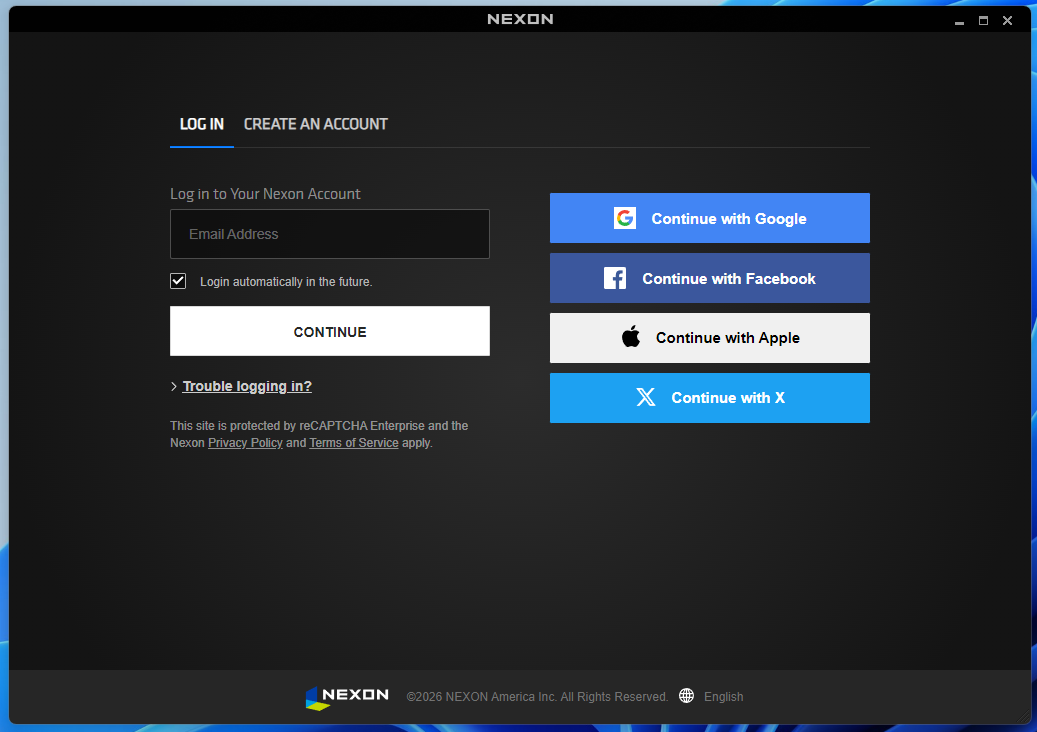1037x732 pixels.
Task: Maximize the Nexon window
Action: [983, 20]
